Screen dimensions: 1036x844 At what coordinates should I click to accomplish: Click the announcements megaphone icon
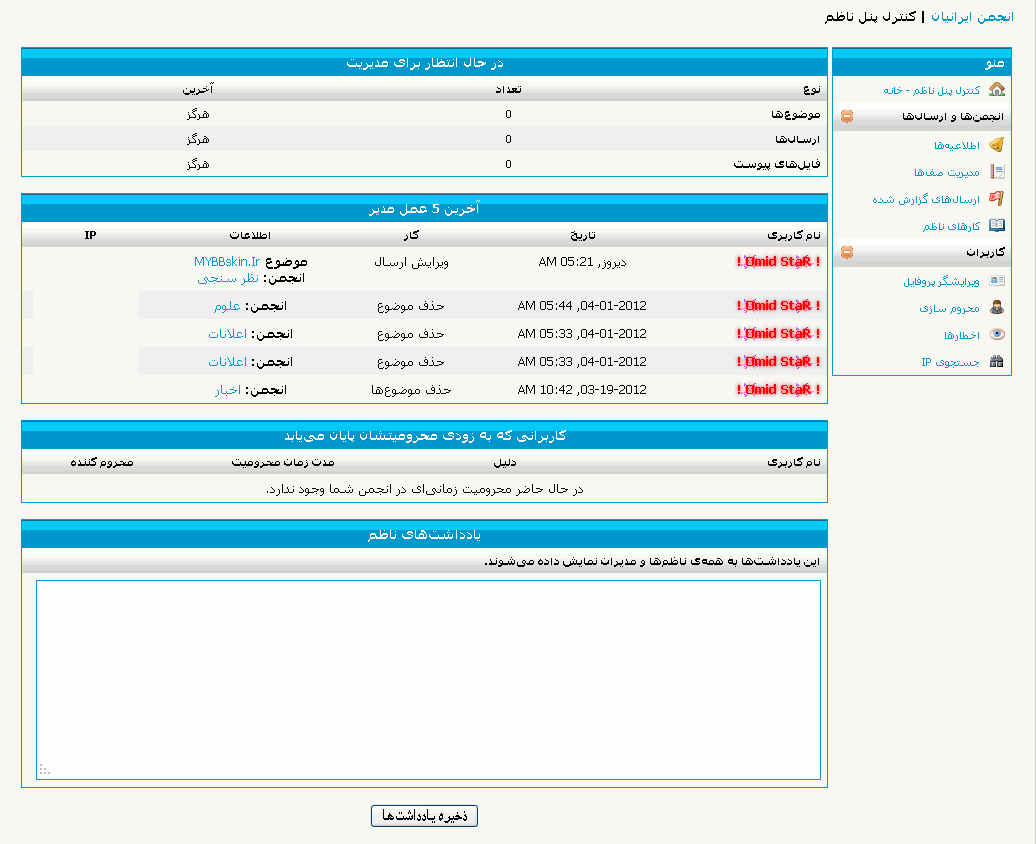click(x=997, y=144)
